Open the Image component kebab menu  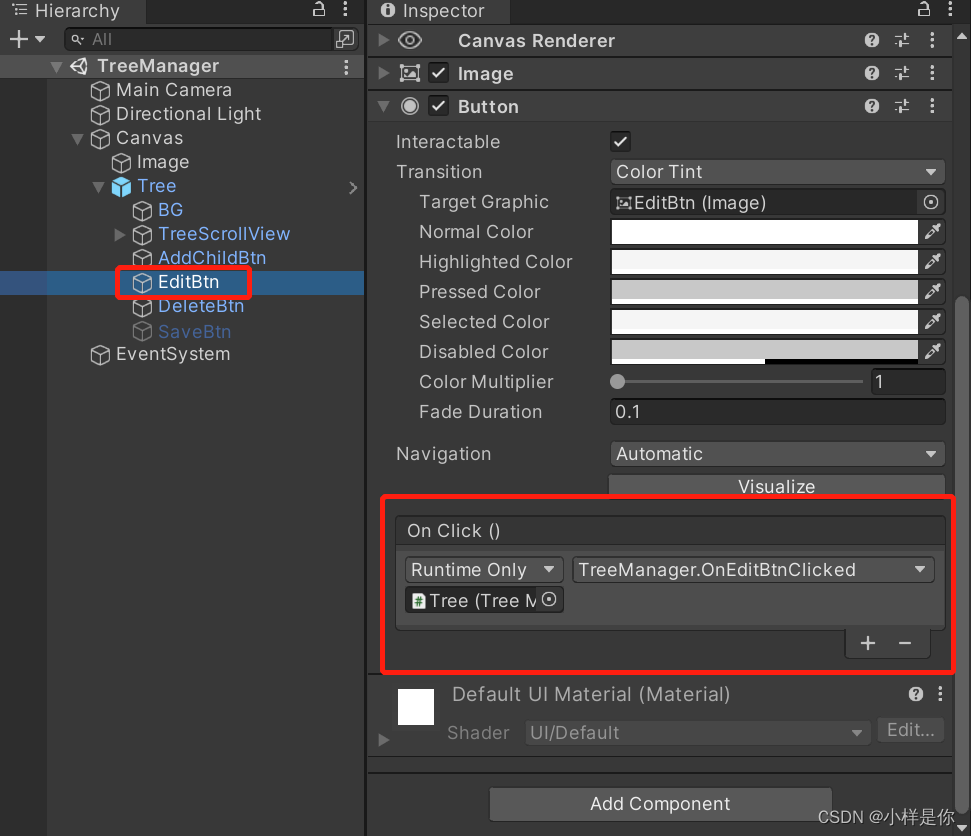pos(933,73)
